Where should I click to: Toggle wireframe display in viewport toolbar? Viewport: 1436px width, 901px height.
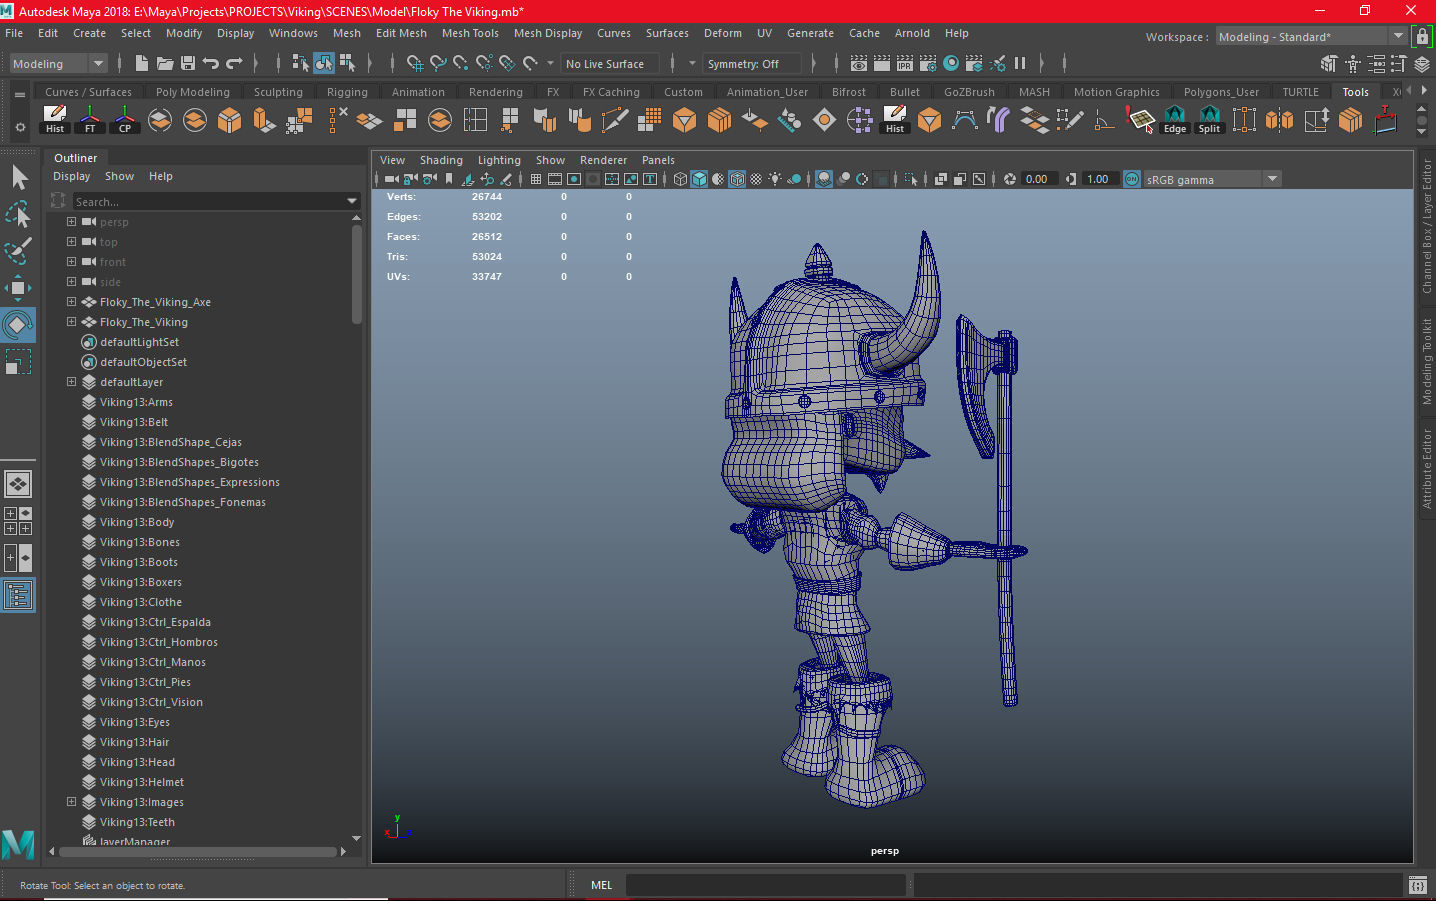pos(681,179)
